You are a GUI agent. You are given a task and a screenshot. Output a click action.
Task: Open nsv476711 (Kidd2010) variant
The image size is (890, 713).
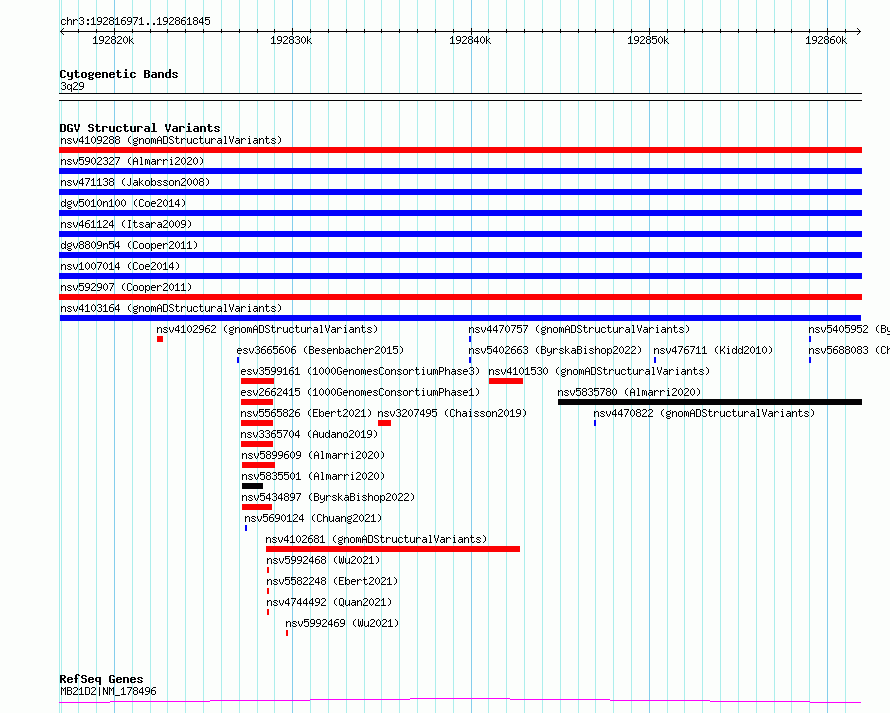point(713,350)
